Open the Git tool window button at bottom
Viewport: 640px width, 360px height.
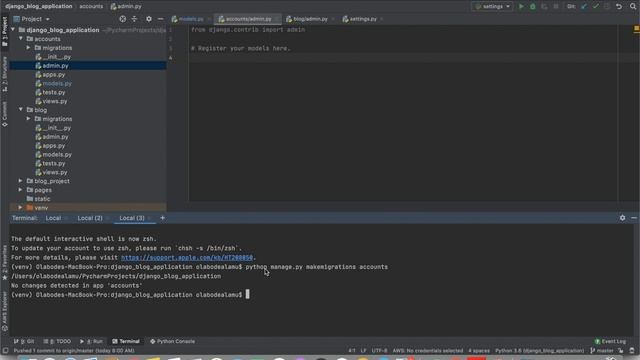coord(24,341)
